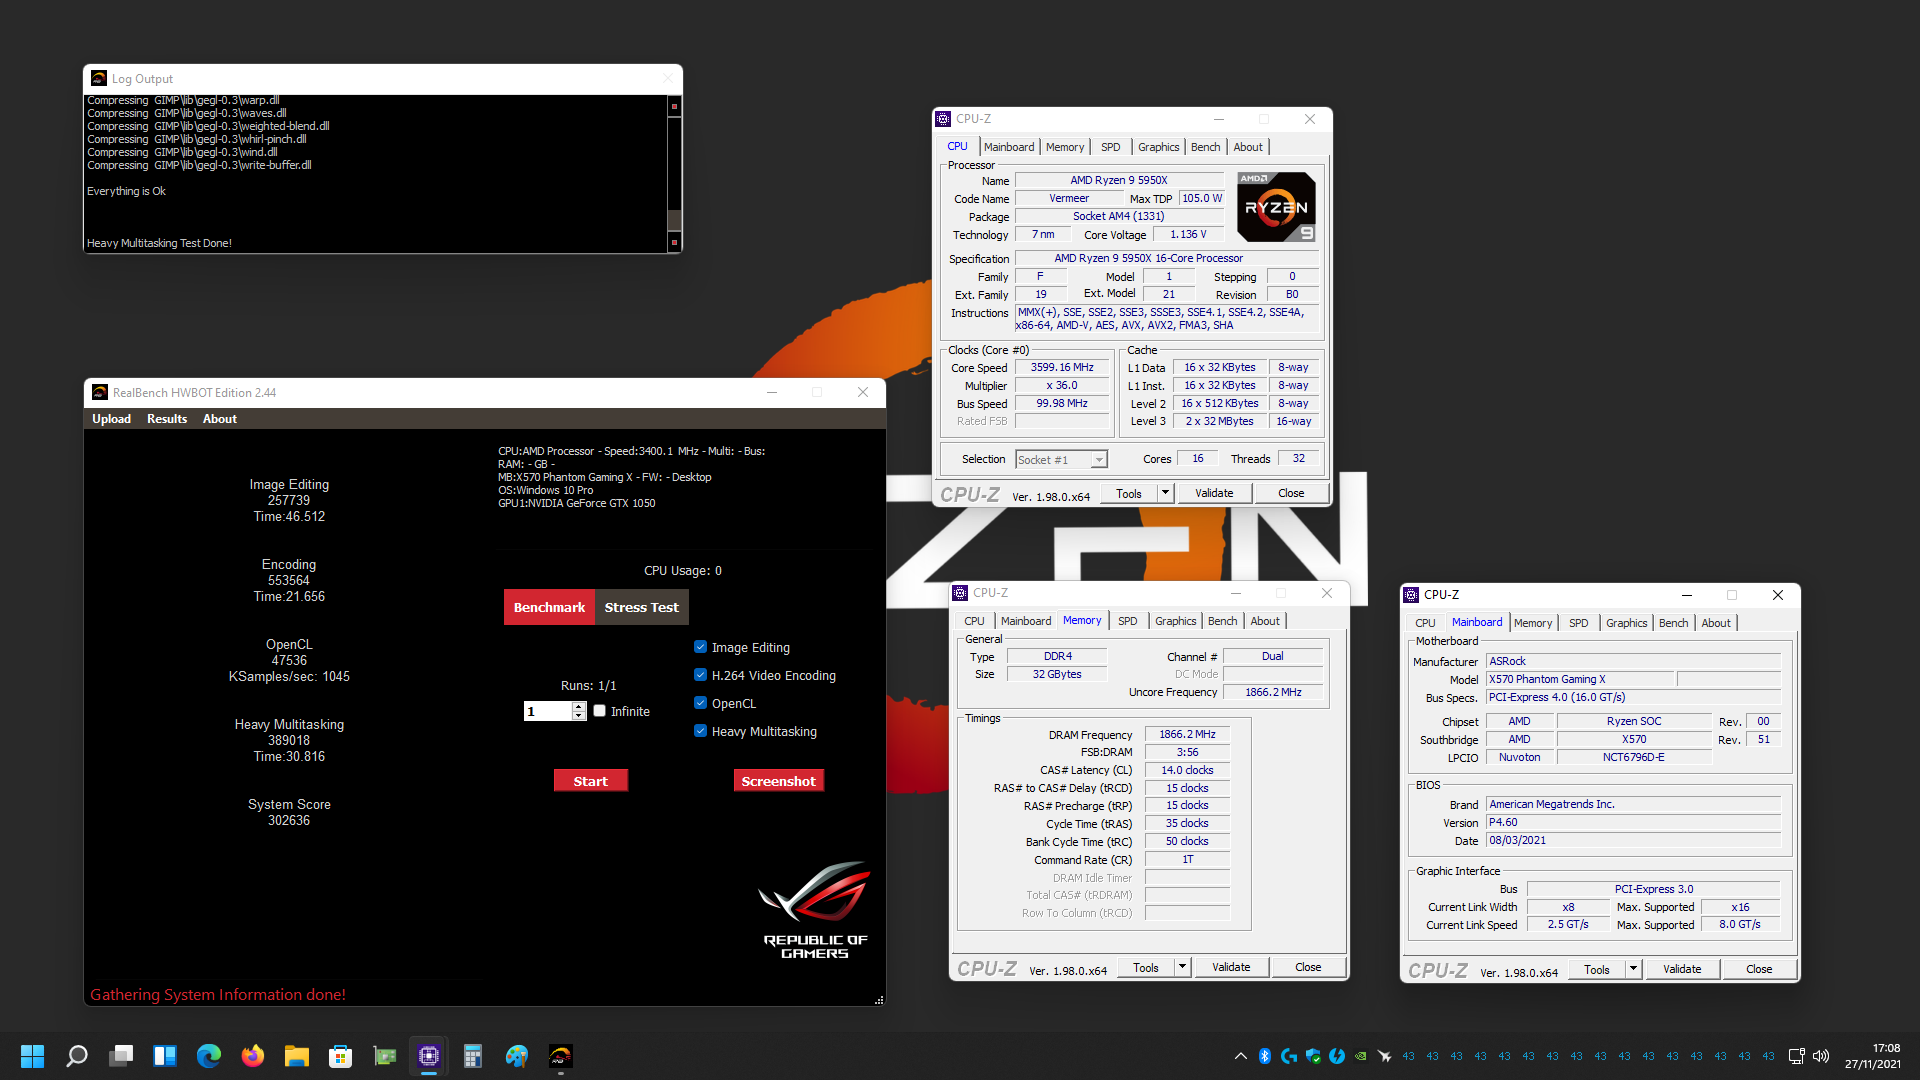Launch Microsoft Edge from the taskbar
Screen dimensions: 1920x1080
209,1056
